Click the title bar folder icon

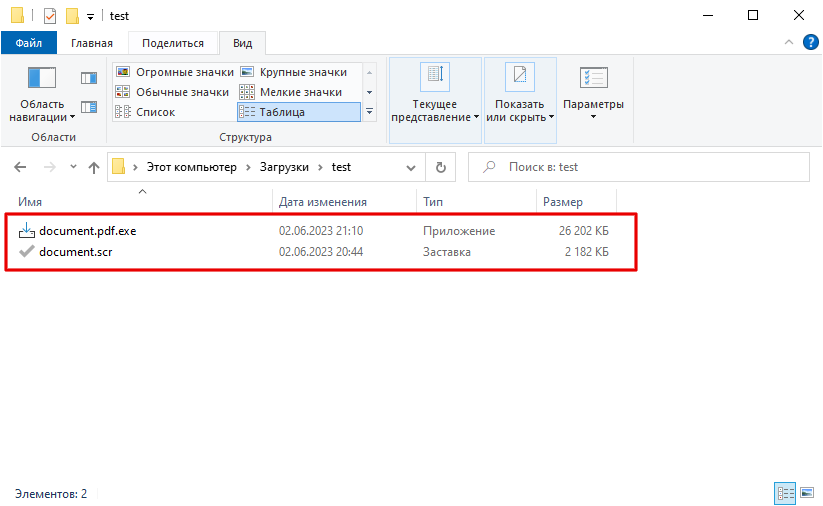pyautogui.click(x=17, y=15)
